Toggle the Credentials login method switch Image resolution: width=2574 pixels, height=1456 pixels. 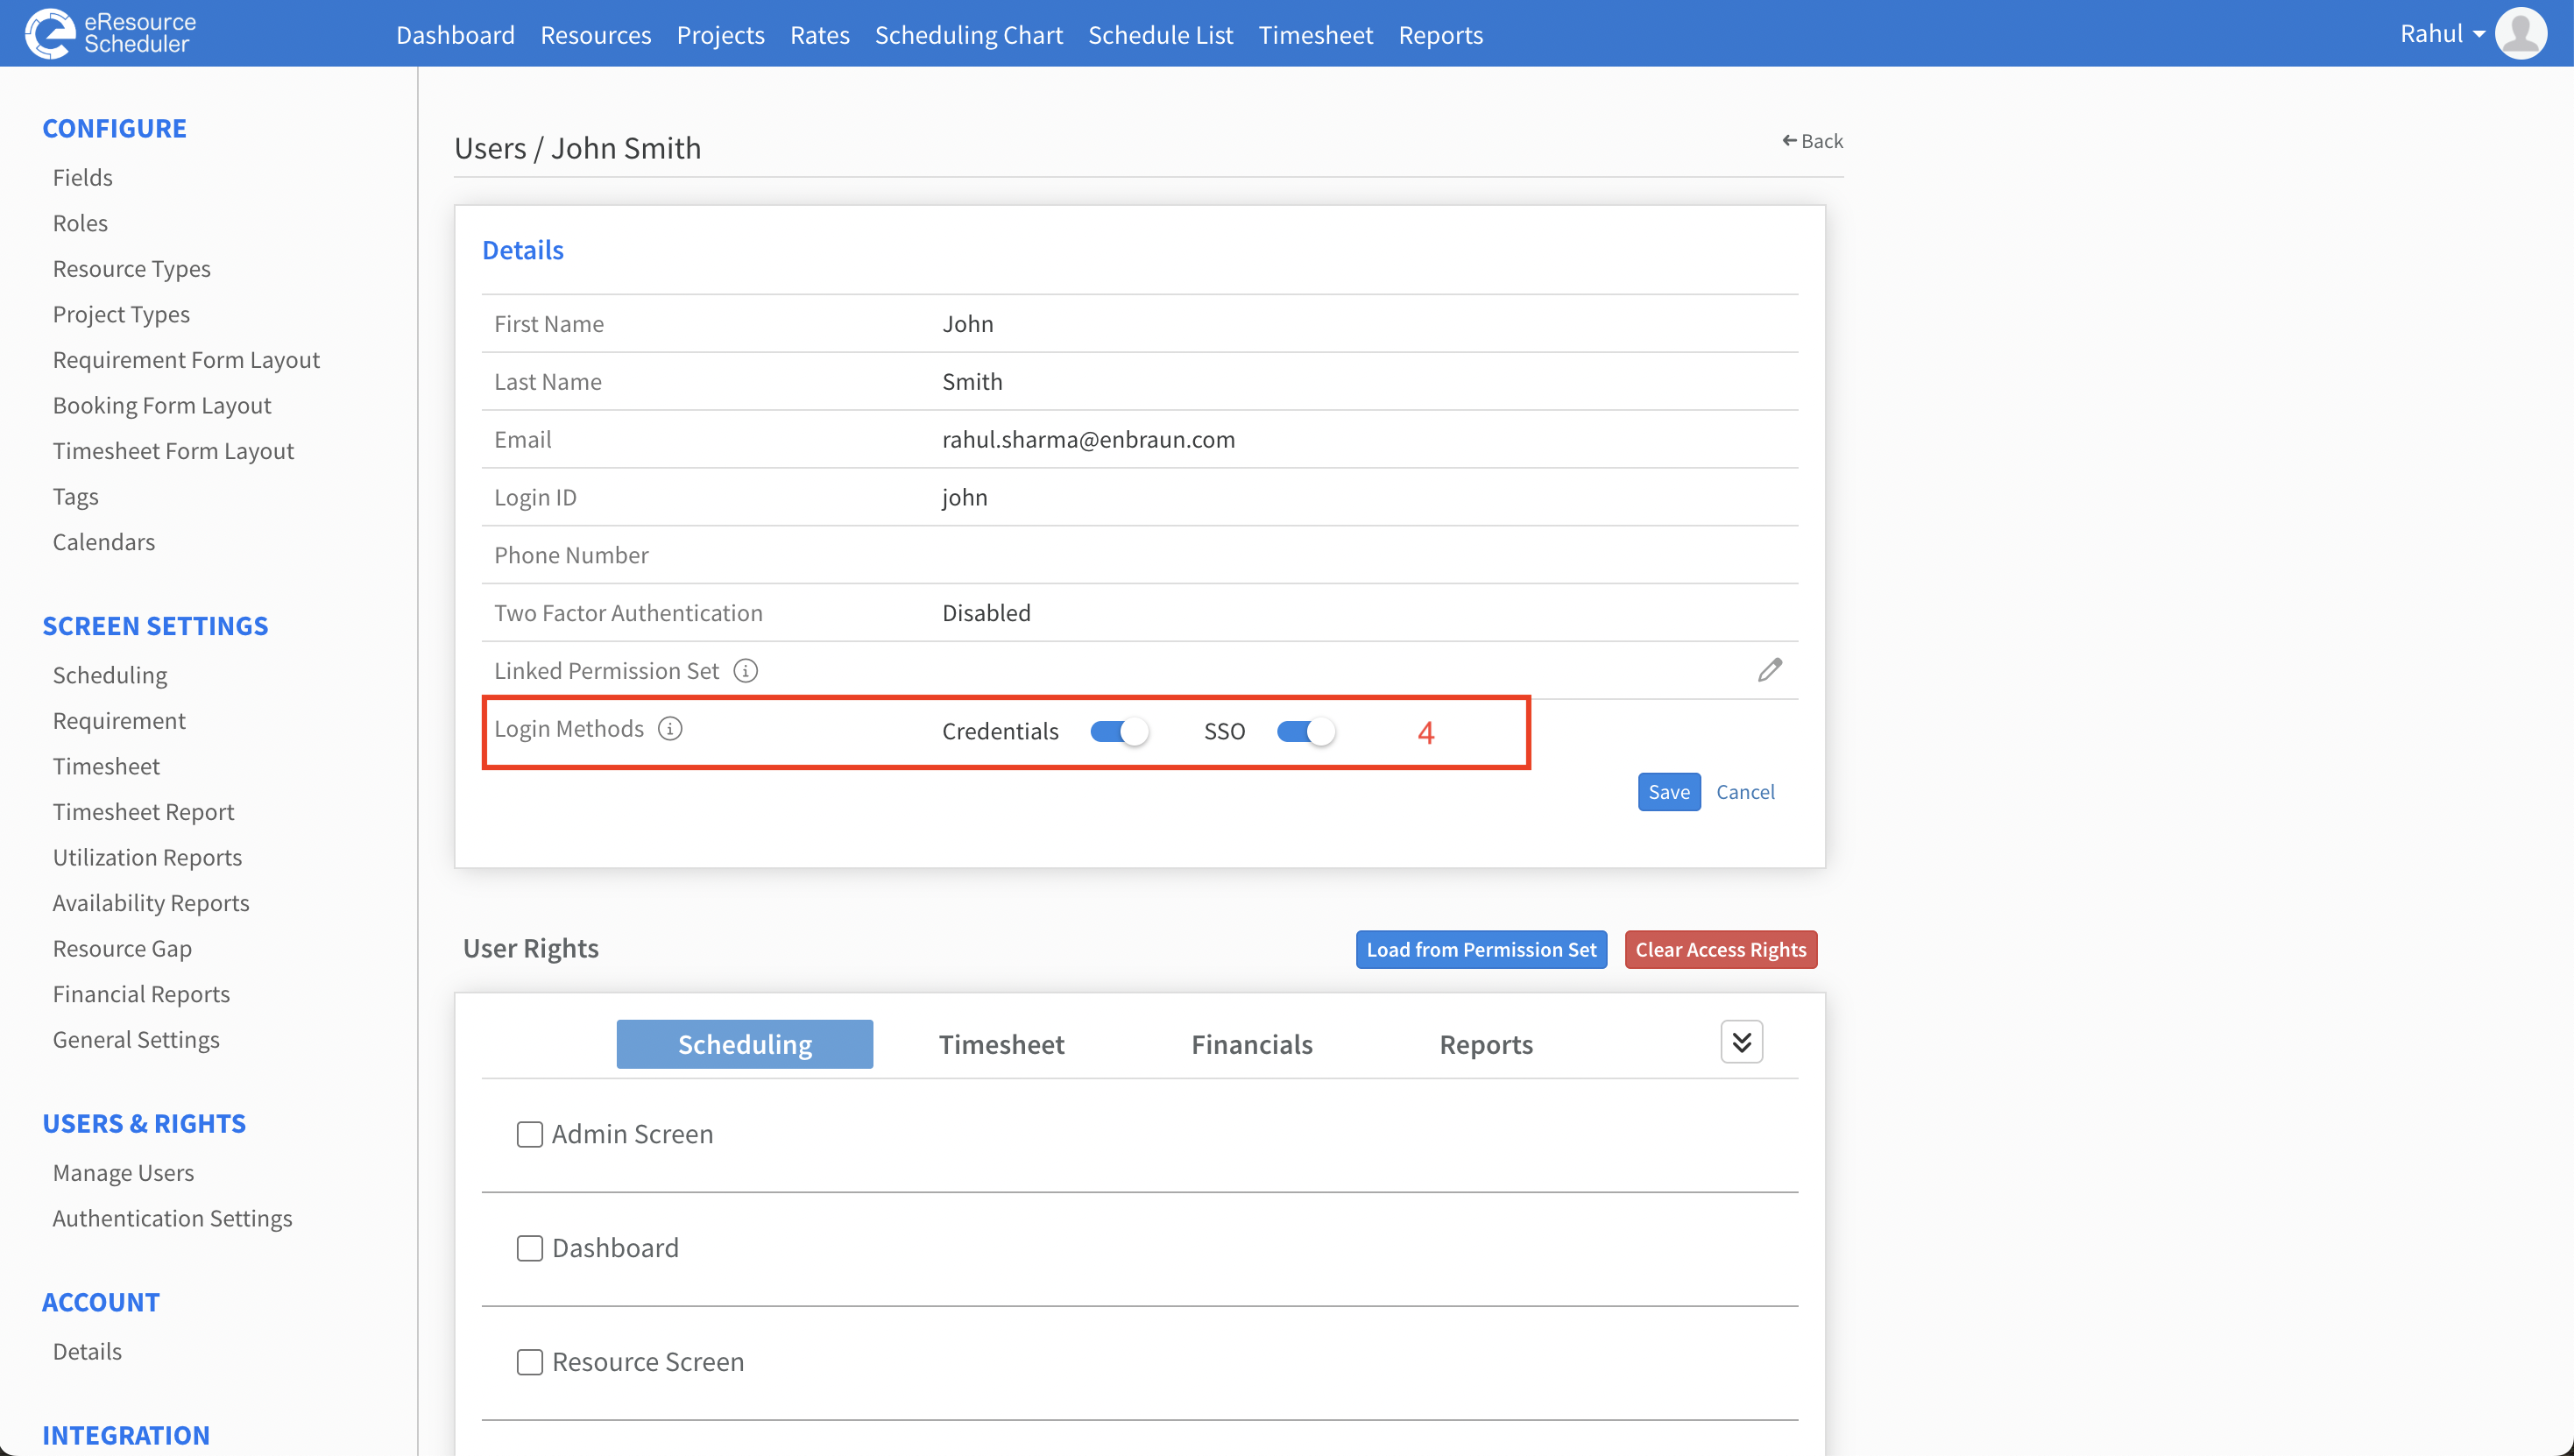[1118, 732]
